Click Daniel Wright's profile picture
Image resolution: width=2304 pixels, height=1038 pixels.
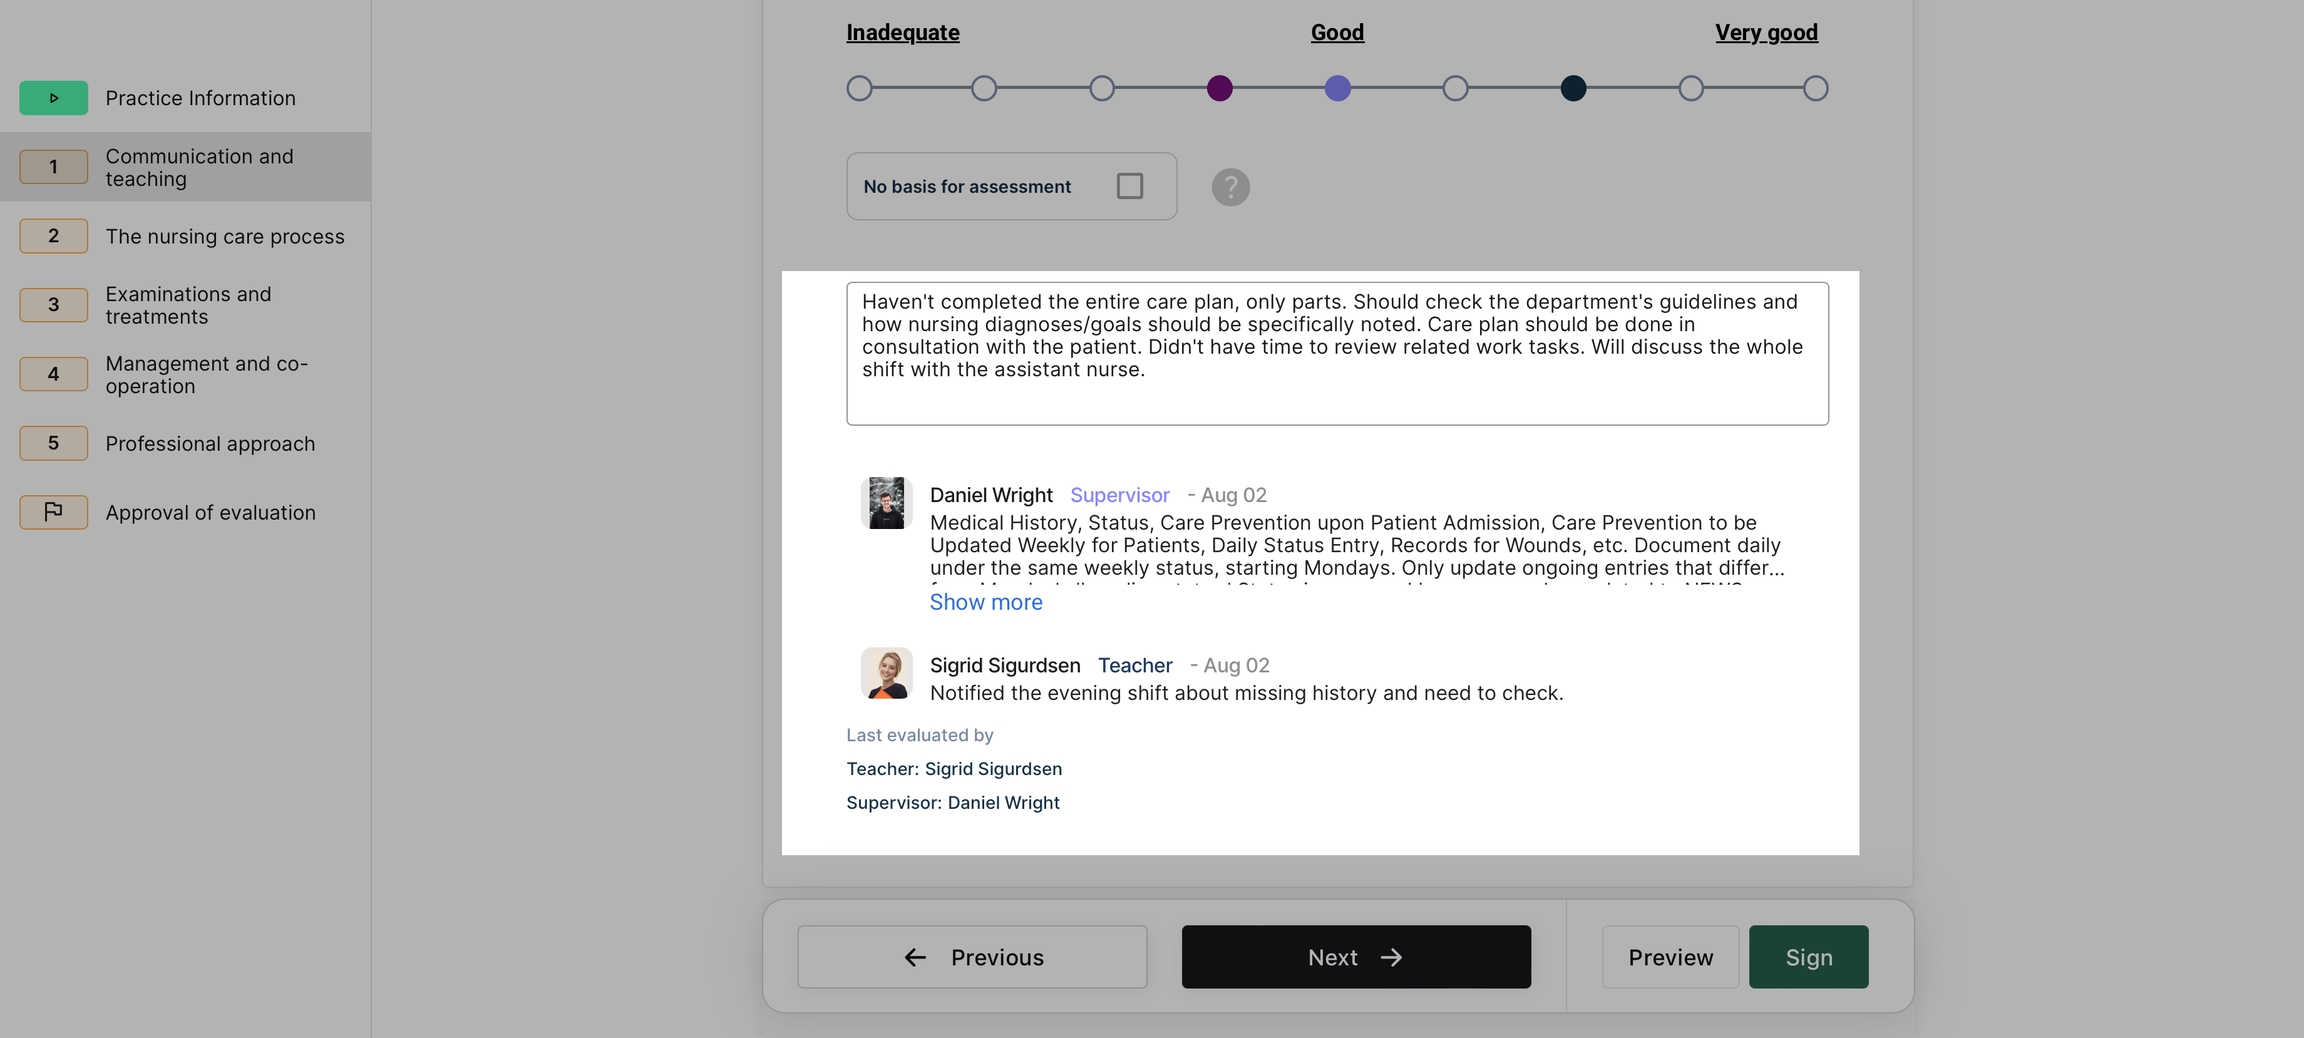[x=886, y=503]
